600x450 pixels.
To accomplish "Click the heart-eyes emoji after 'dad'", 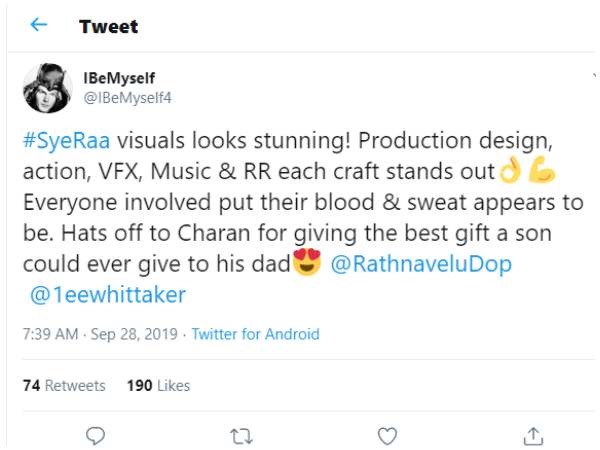I will pyautogui.click(x=307, y=262).
